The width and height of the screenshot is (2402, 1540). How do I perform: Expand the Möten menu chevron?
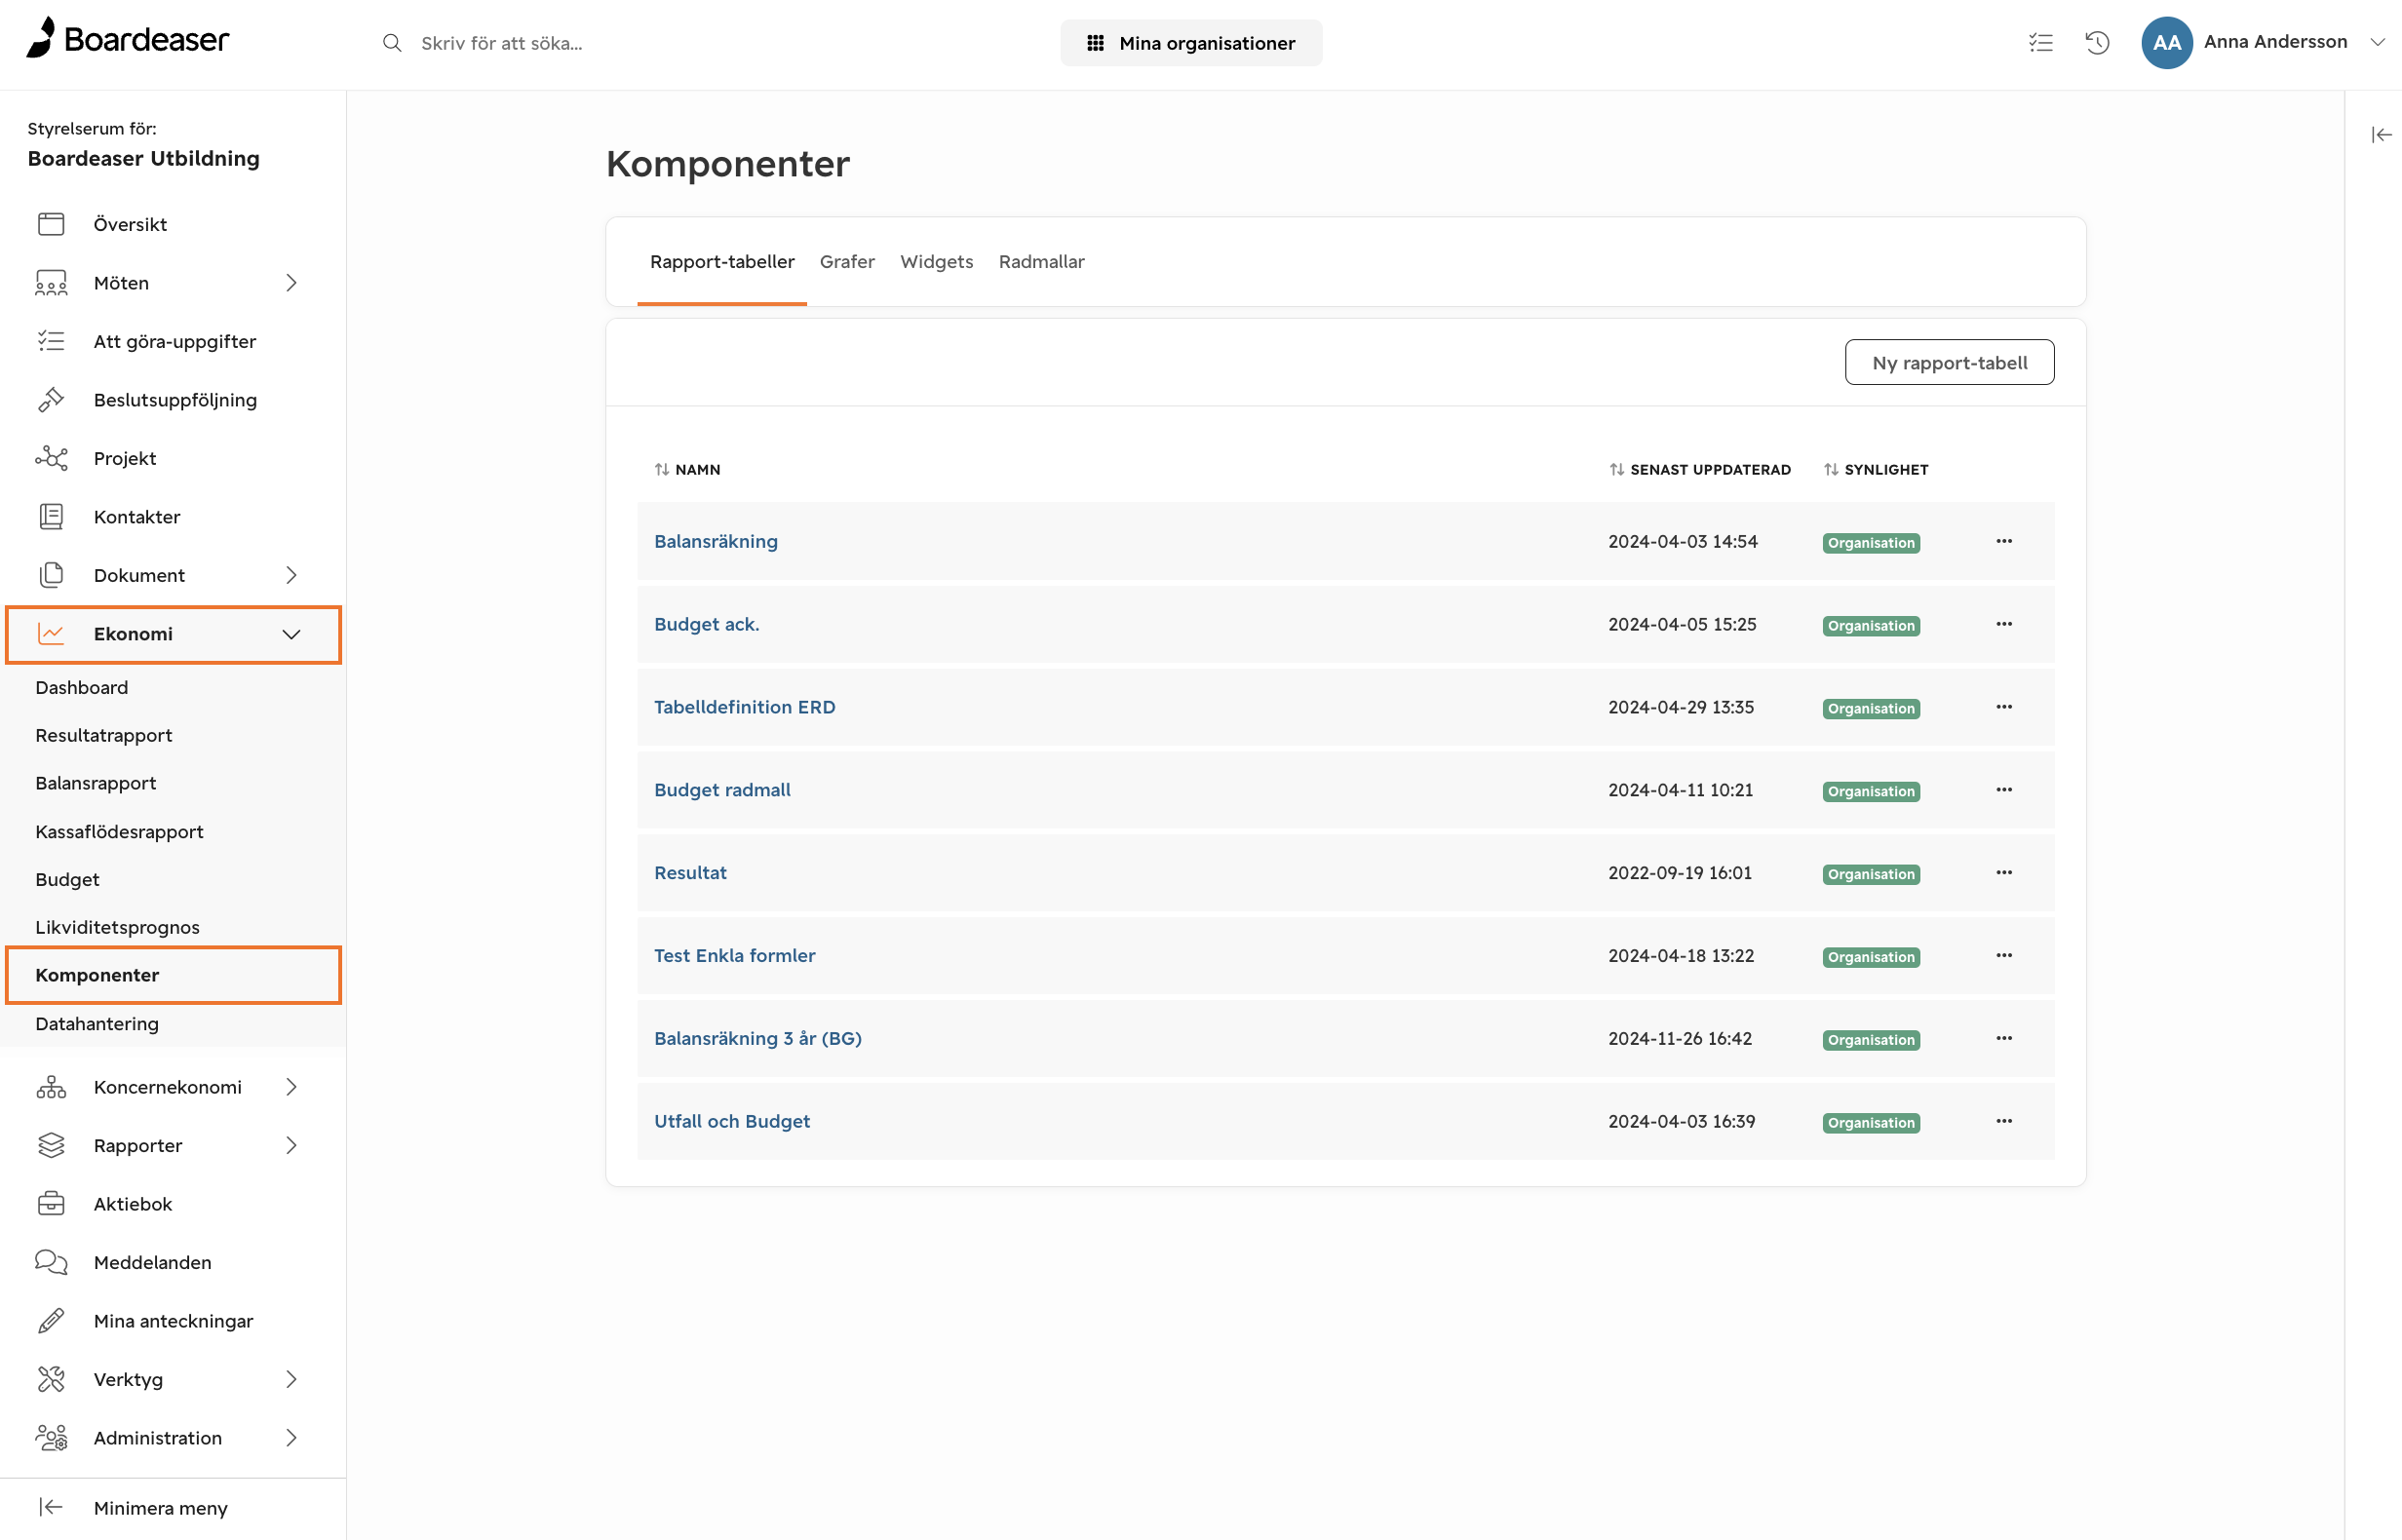[291, 283]
